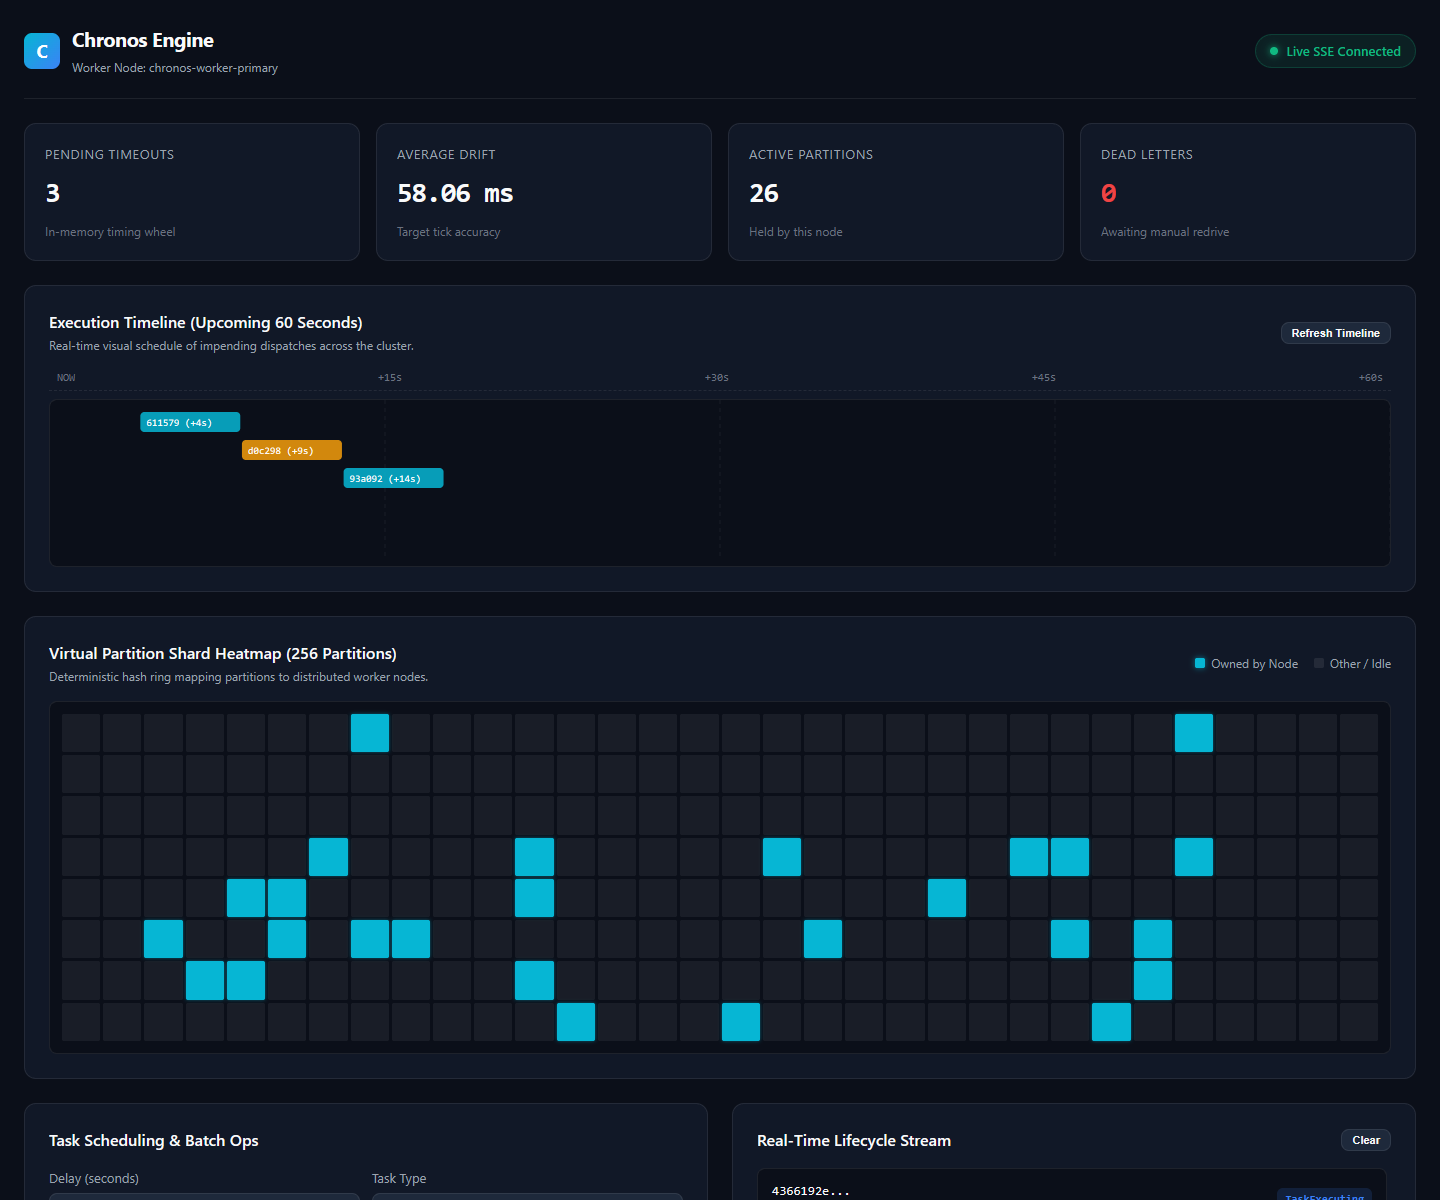Clear the Real-Time Lifecycle Stream
1440x1200 pixels.
(1365, 1140)
